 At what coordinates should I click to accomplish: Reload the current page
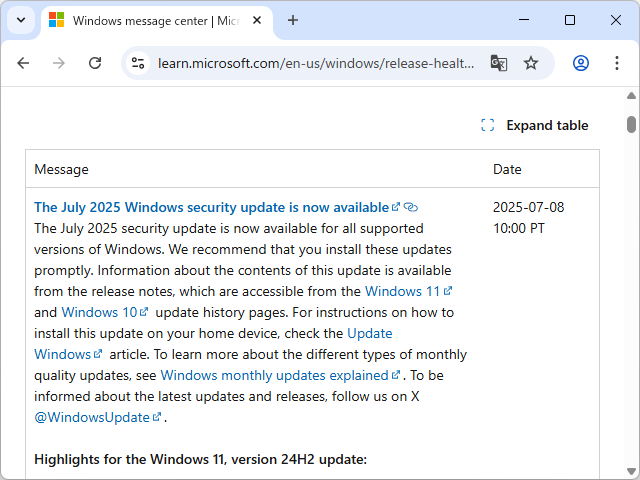(95, 63)
